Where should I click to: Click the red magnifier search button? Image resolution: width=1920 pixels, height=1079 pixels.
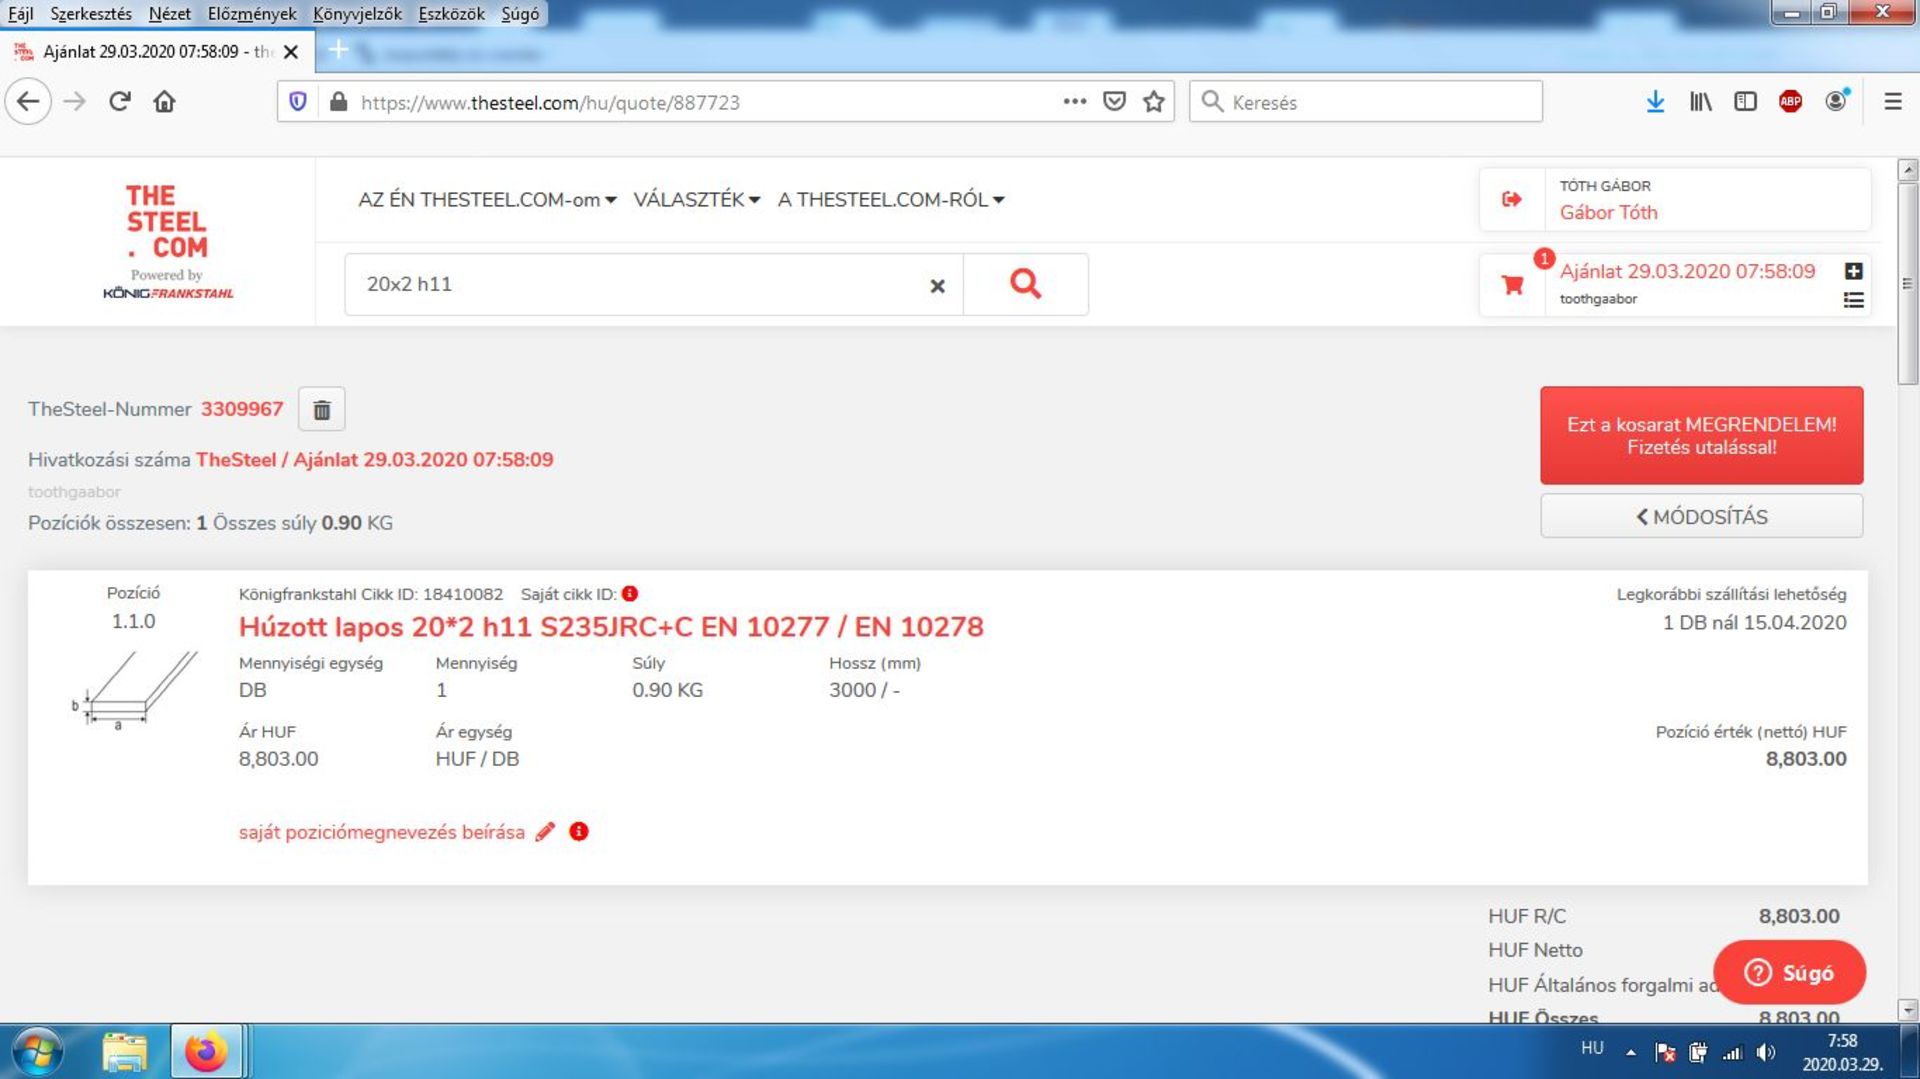click(x=1025, y=285)
